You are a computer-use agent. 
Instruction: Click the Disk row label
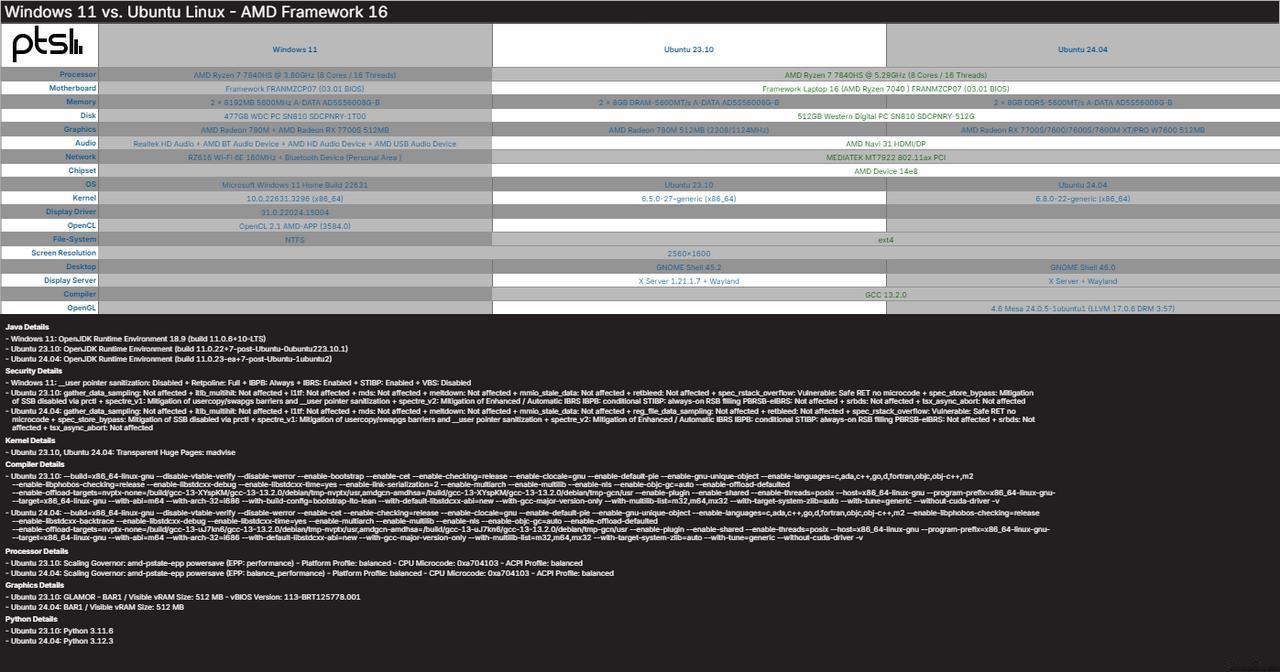pyautogui.click(x=88, y=116)
